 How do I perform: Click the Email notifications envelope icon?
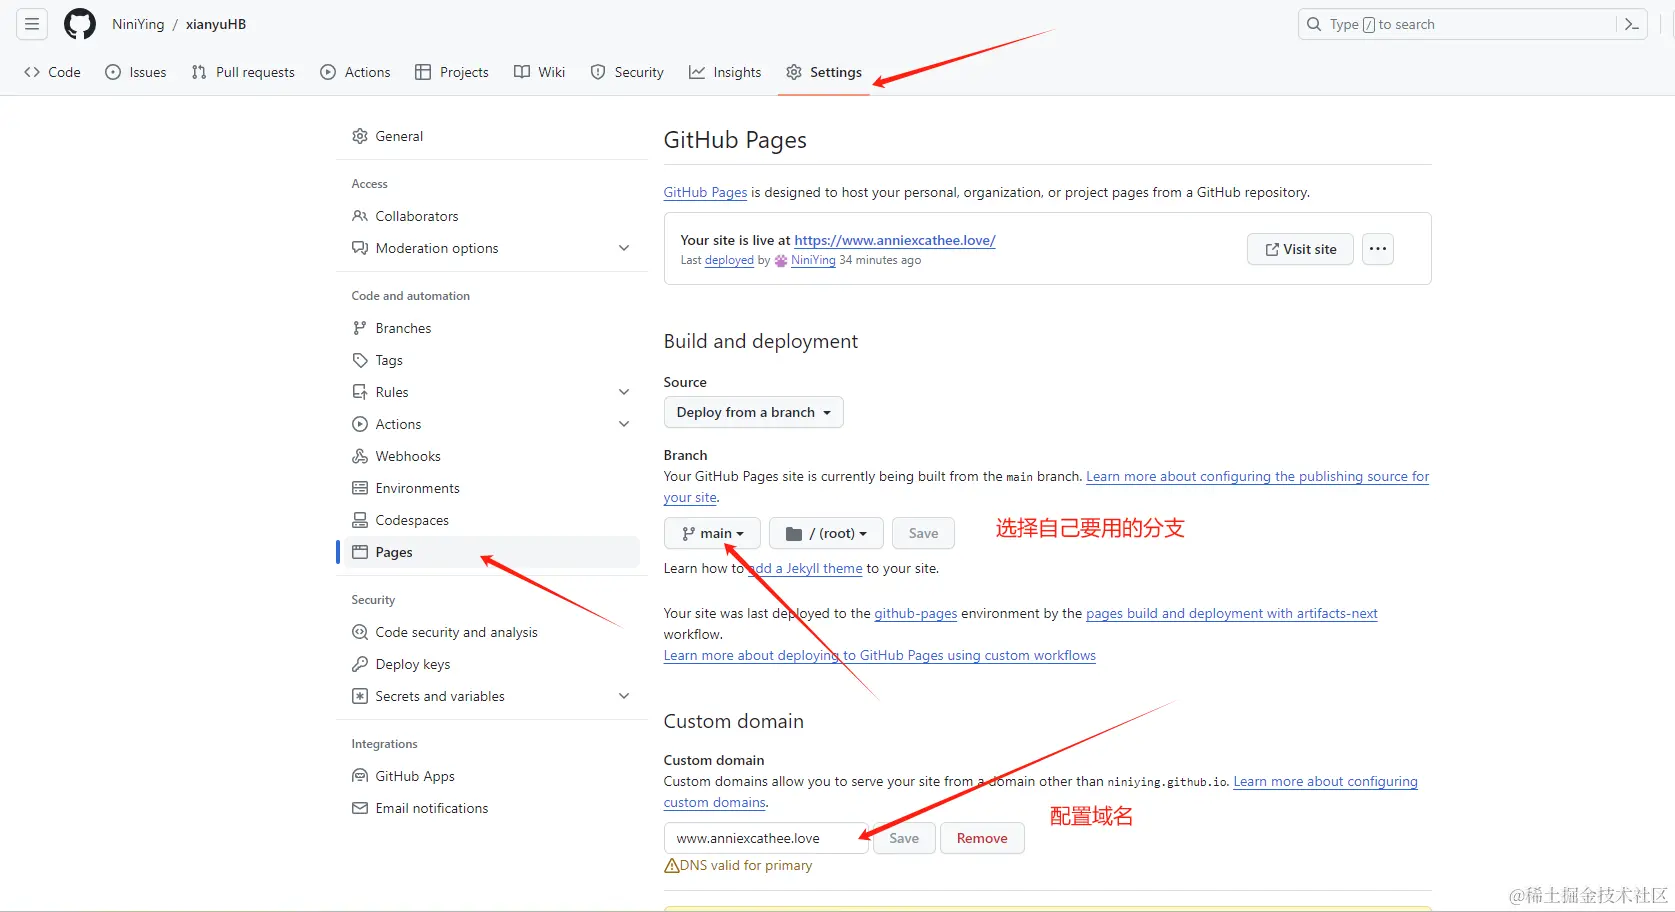(x=360, y=808)
